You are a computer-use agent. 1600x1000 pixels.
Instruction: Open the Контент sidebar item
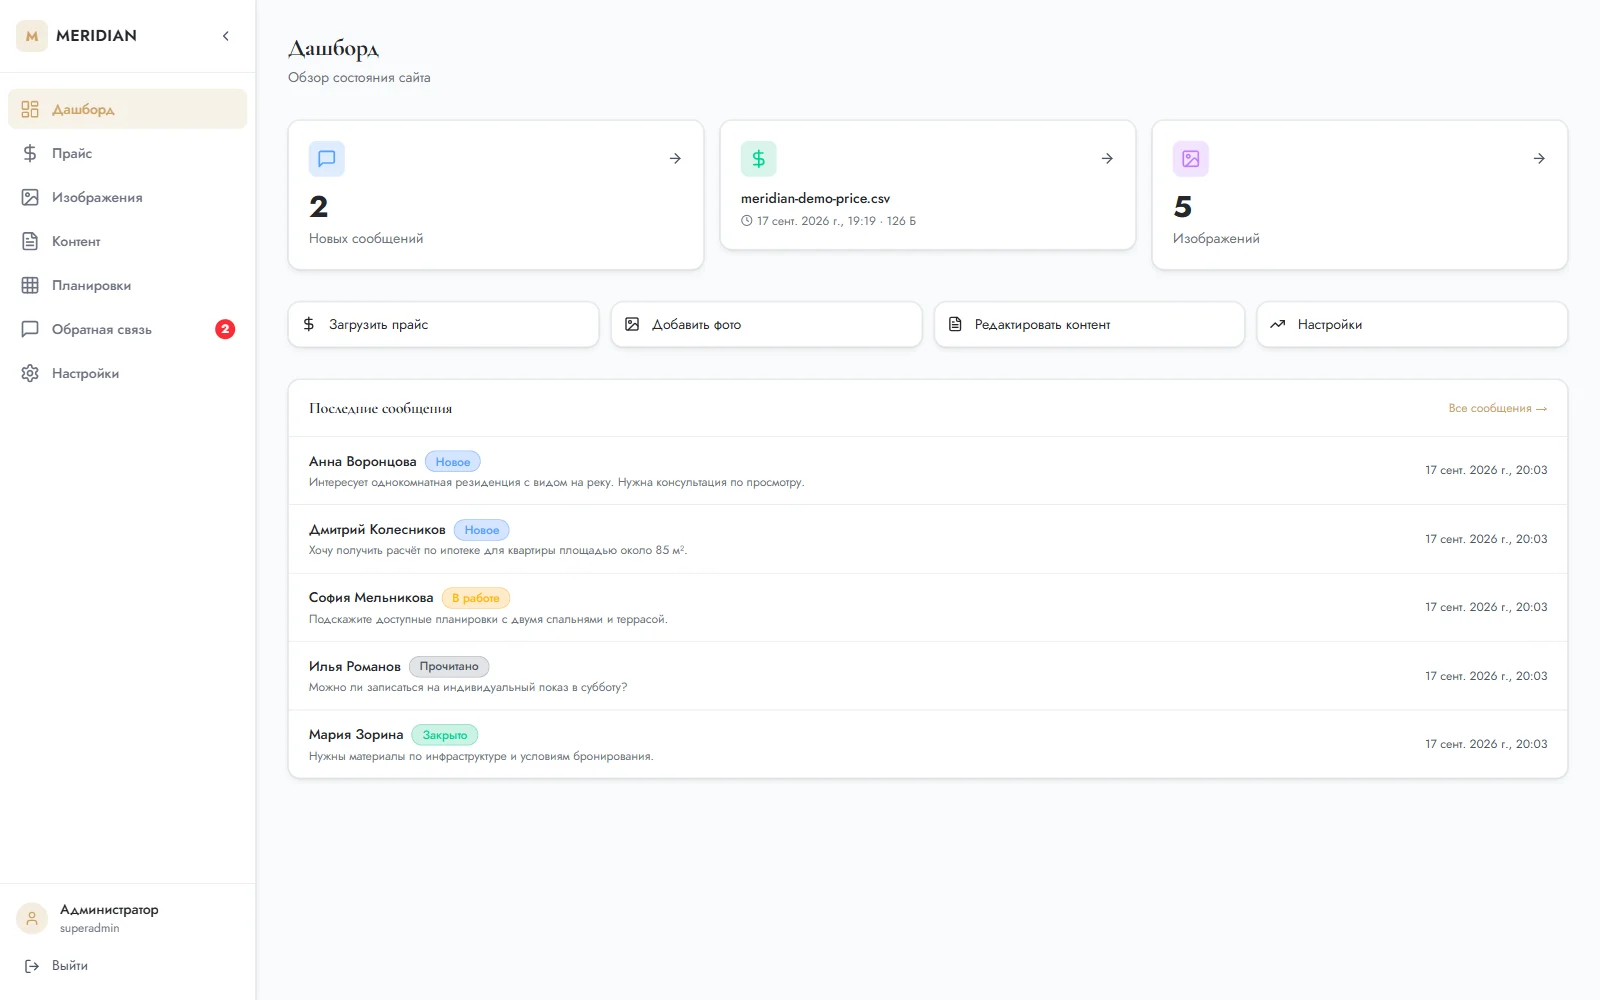127,241
